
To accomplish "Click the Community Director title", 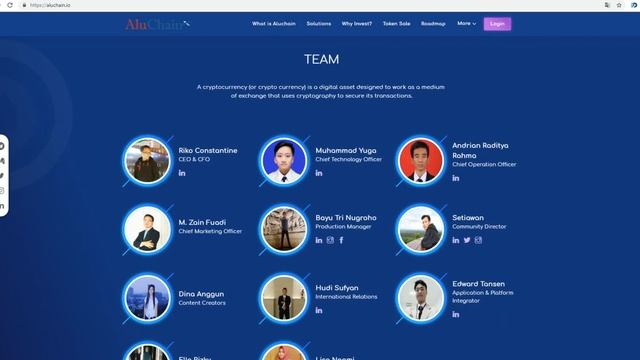I will [x=479, y=227].
